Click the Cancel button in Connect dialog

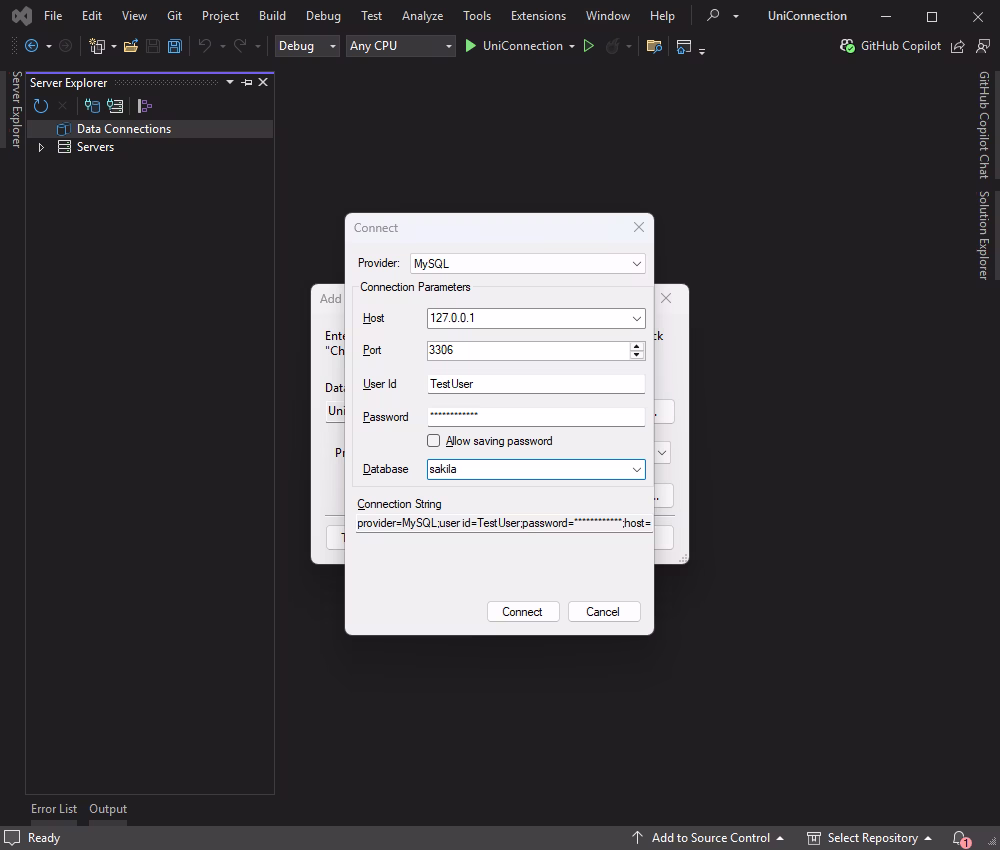(603, 612)
